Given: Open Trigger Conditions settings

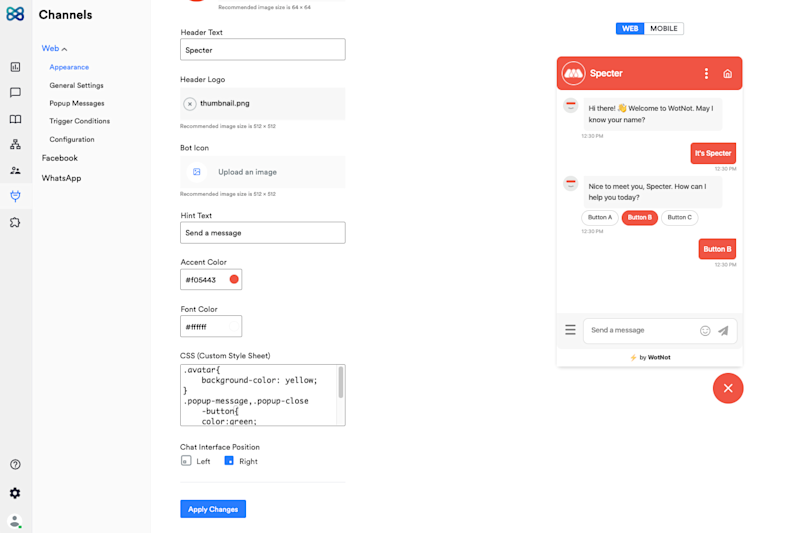Looking at the screenshot, I should [80, 121].
